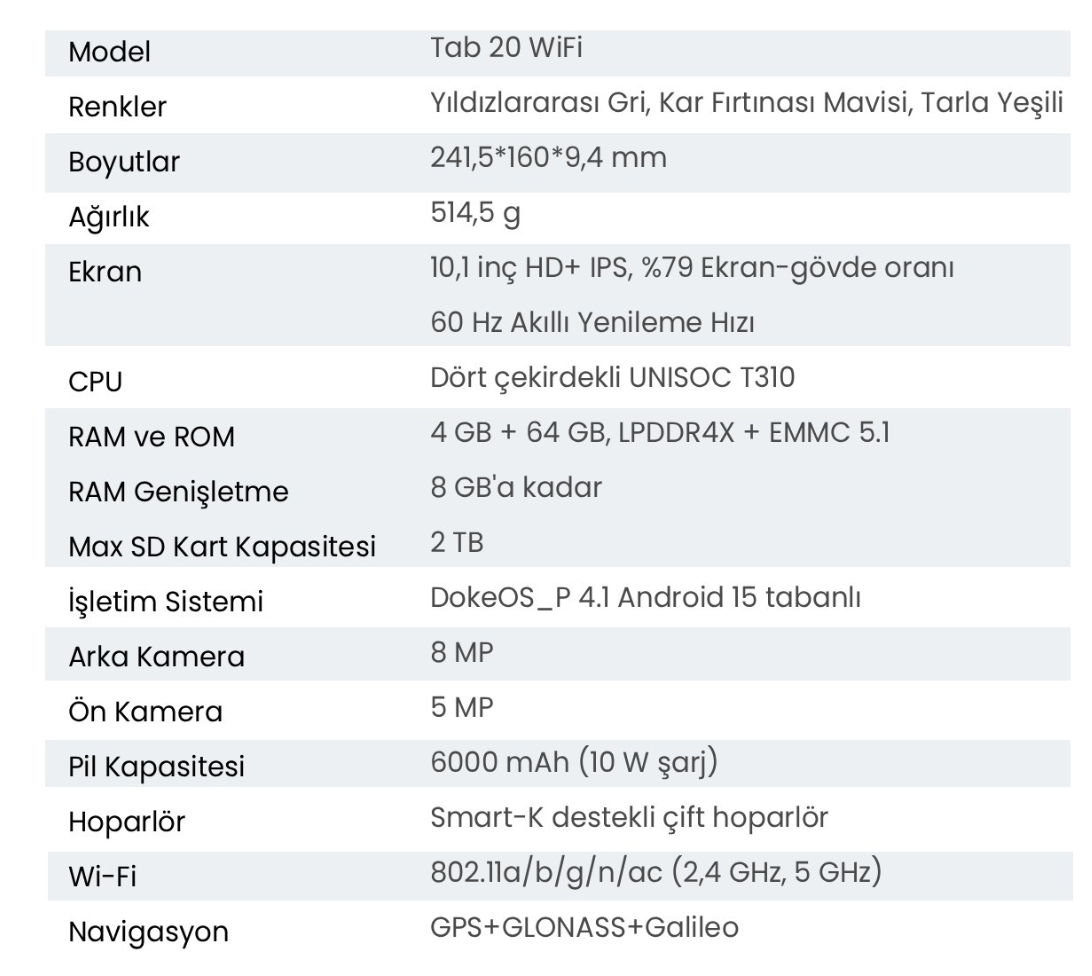Viewport: 1092px width, 976px height.
Task: Select the 6000 mAh battery capacity value
Action: pyautogui.click(x=574, y=763)
